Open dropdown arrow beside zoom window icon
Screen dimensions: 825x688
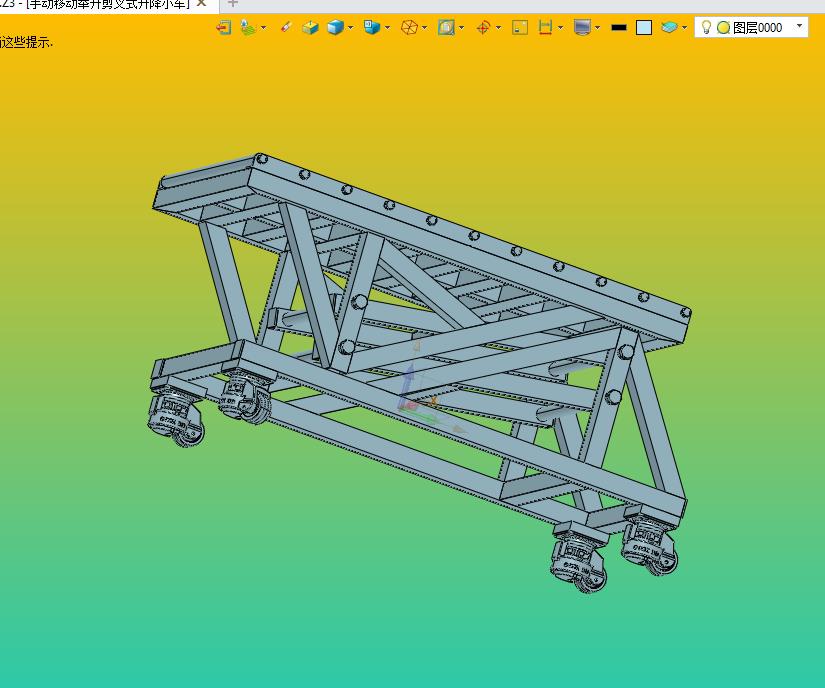pyautogui.click(x=461, y=28)
